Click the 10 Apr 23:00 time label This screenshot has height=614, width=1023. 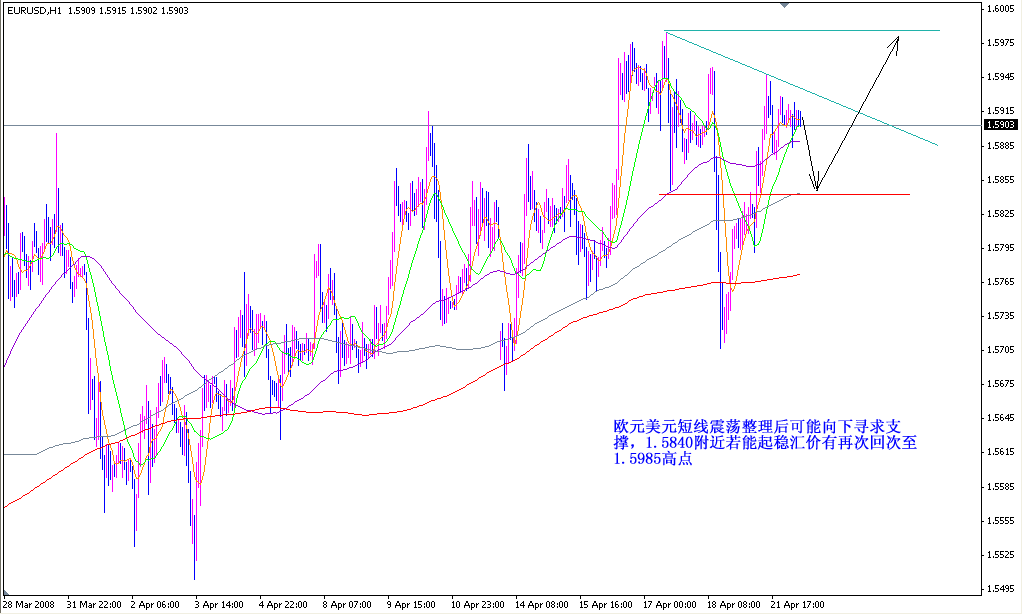tap(478, 605)
